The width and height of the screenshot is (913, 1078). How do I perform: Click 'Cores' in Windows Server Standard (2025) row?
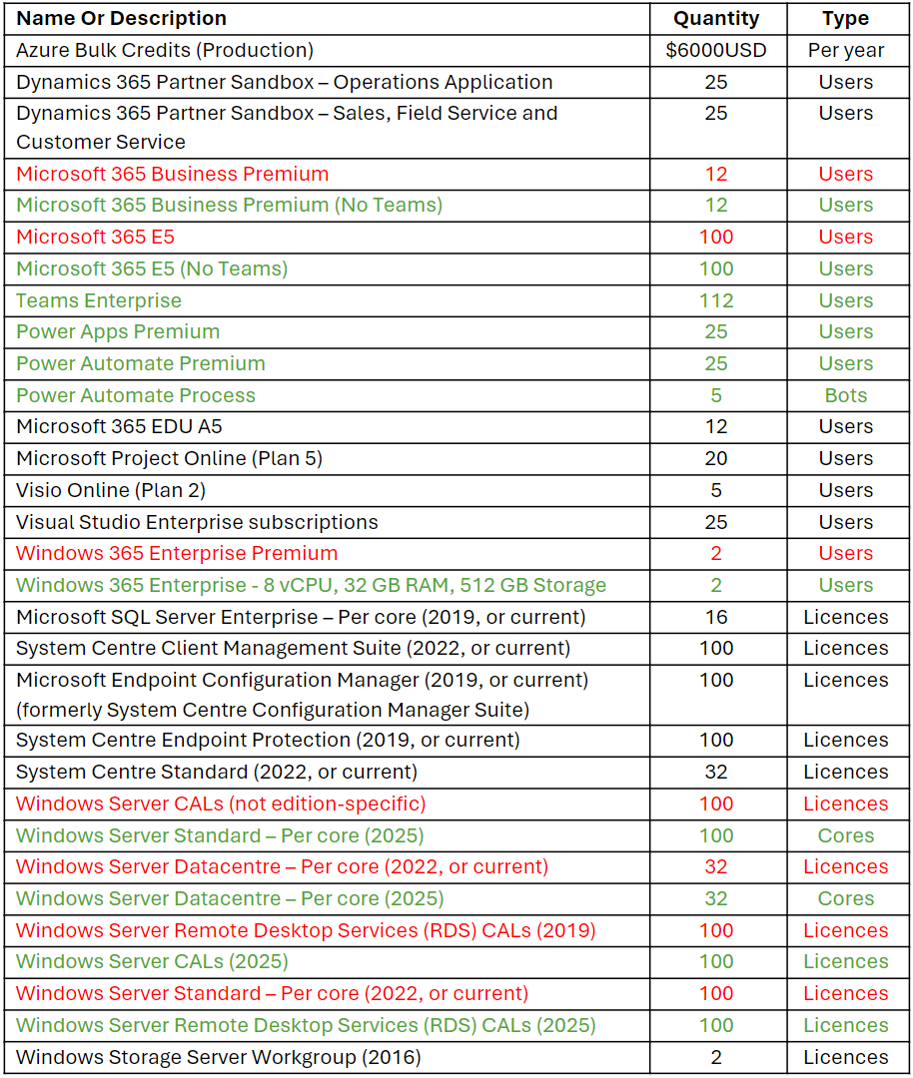click(846, 835)
